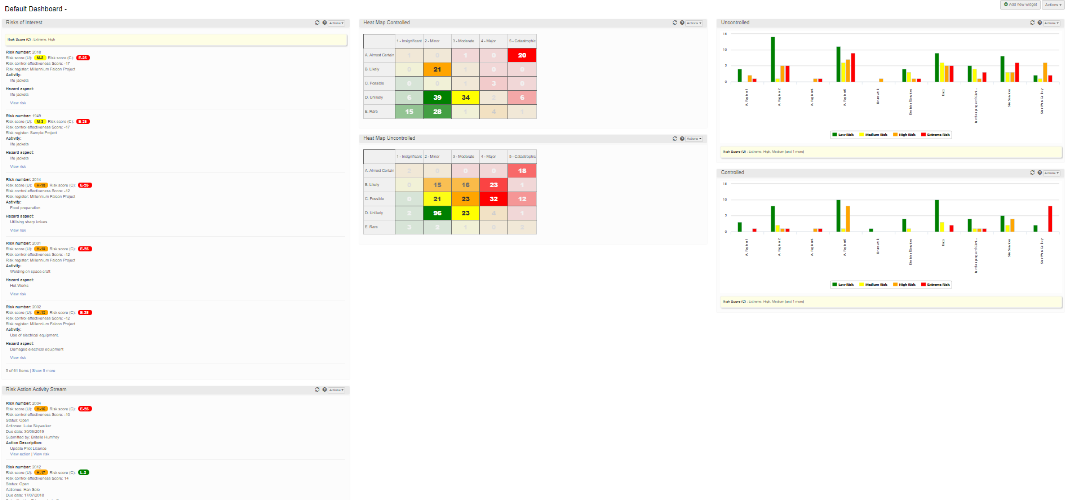Select red cell 20 in Heat Map Controlled
The image size is (1065, 500).
tap(522, 55)
